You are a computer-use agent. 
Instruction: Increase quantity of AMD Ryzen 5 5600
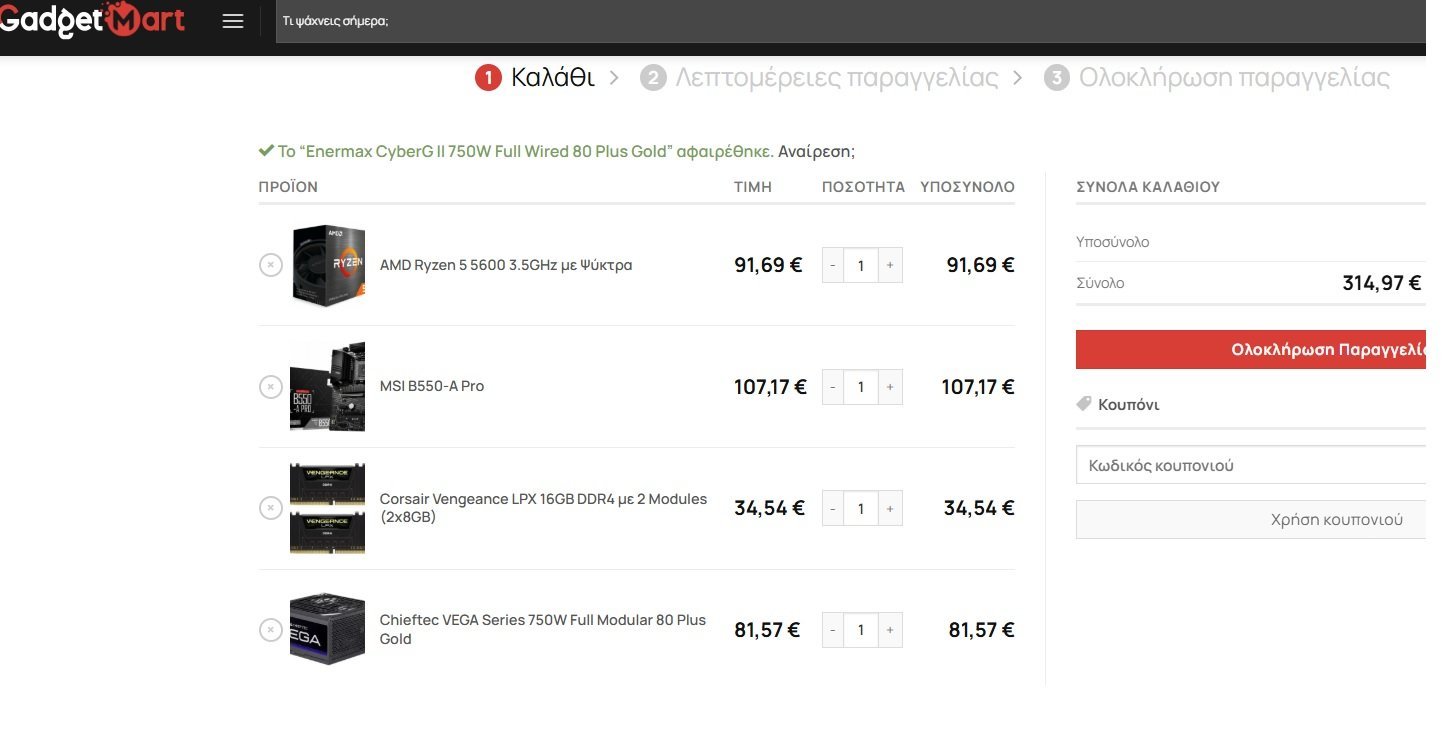click(x=890, y=265)
